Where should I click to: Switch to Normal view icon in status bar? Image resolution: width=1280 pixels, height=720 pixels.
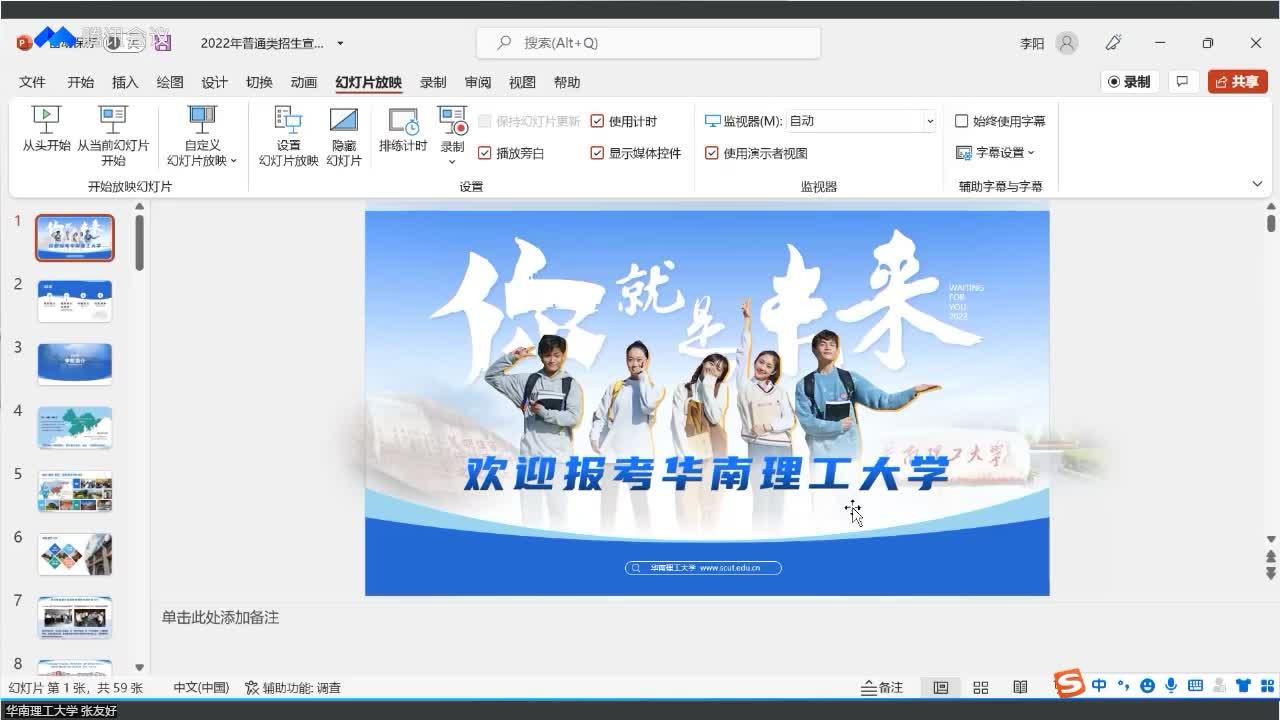click(x=940, y=688)
